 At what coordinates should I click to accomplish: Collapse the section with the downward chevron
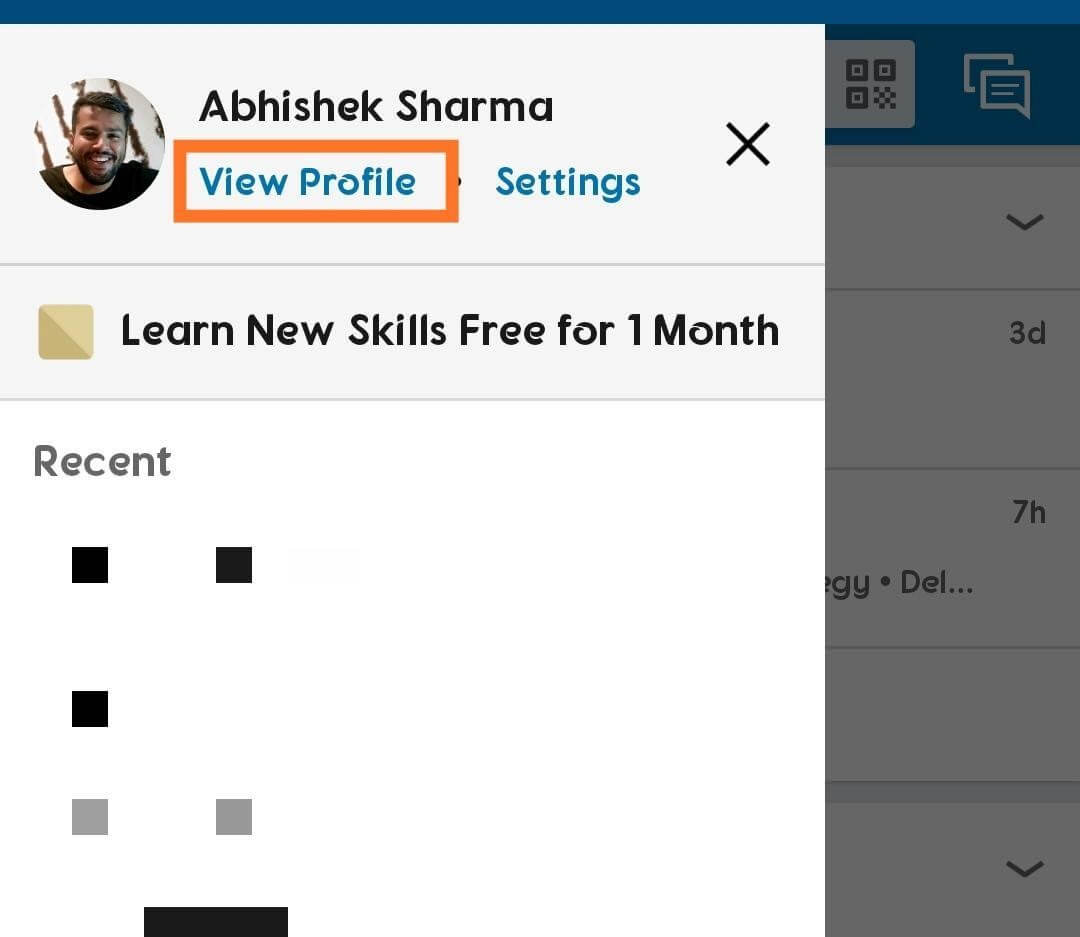(1024, 223)
